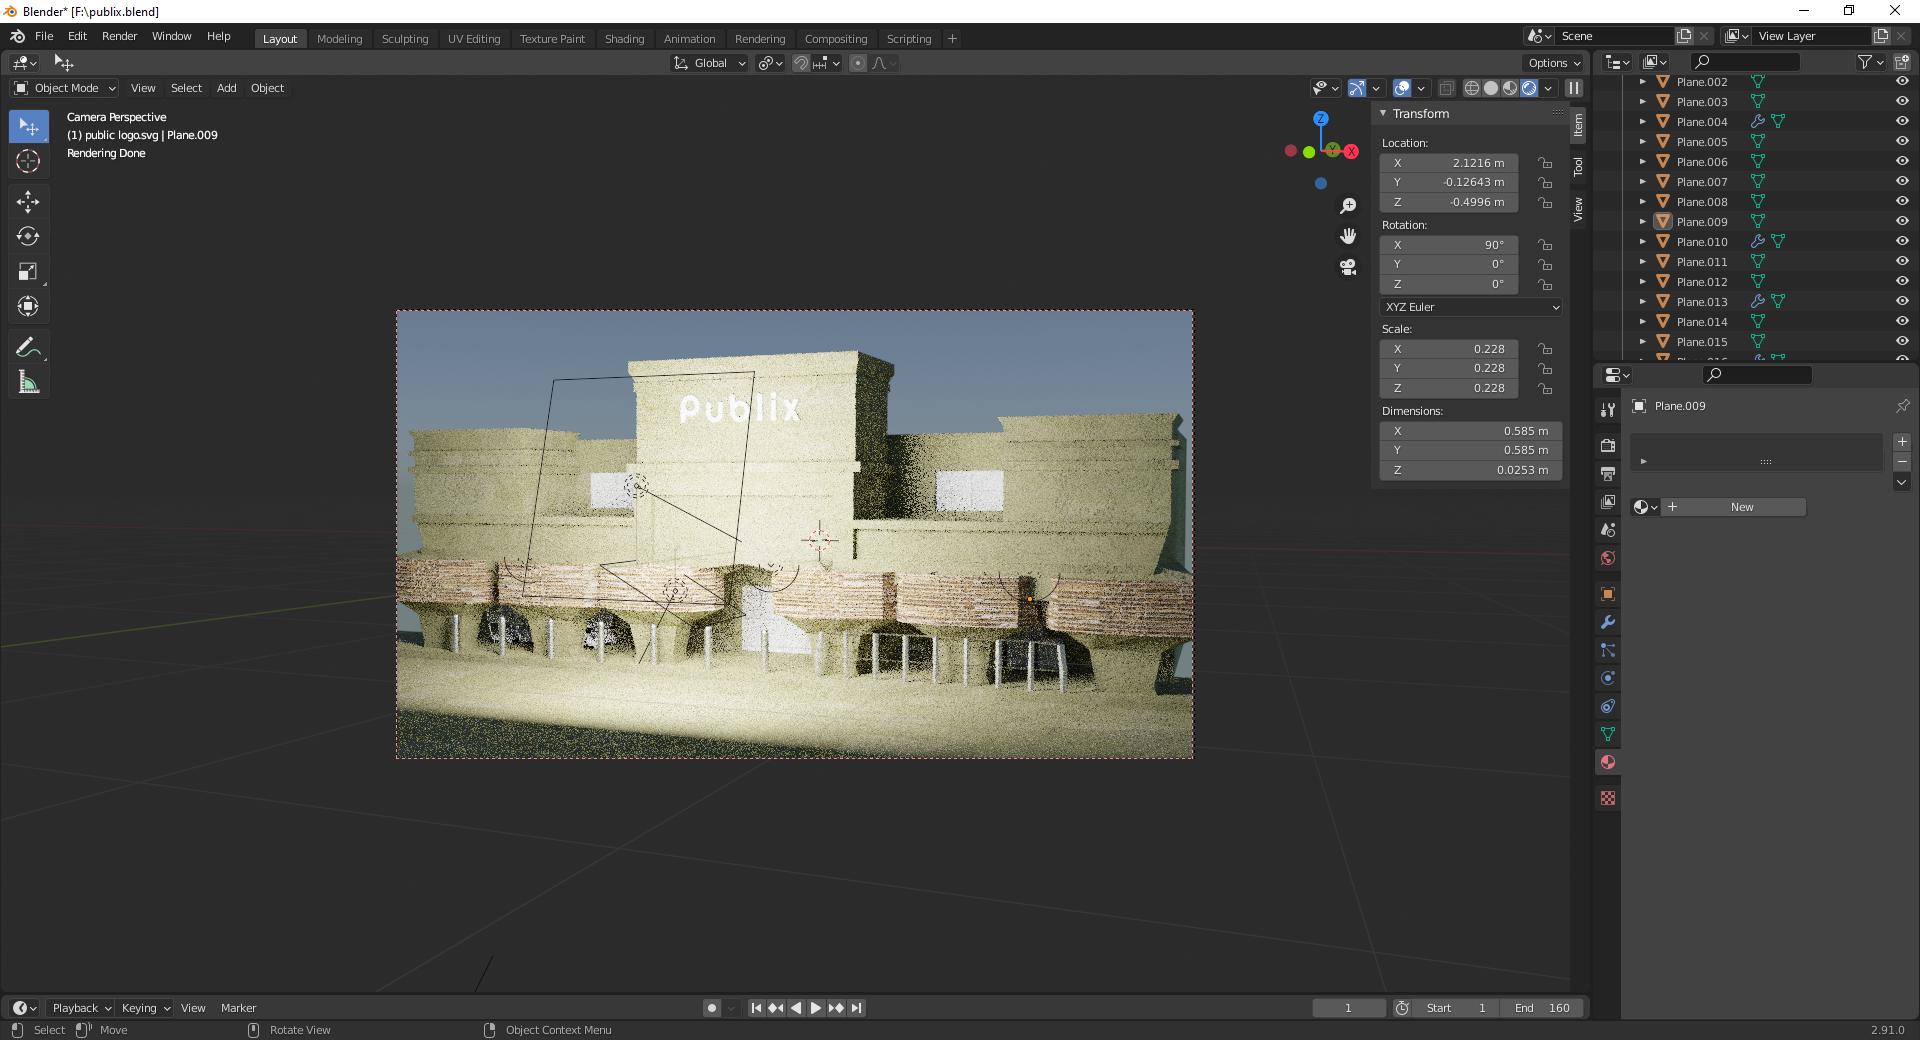This screenshot has height=1040, width=1920.
Task: Open Material properties tab icon
Action: click(1608, 762)
